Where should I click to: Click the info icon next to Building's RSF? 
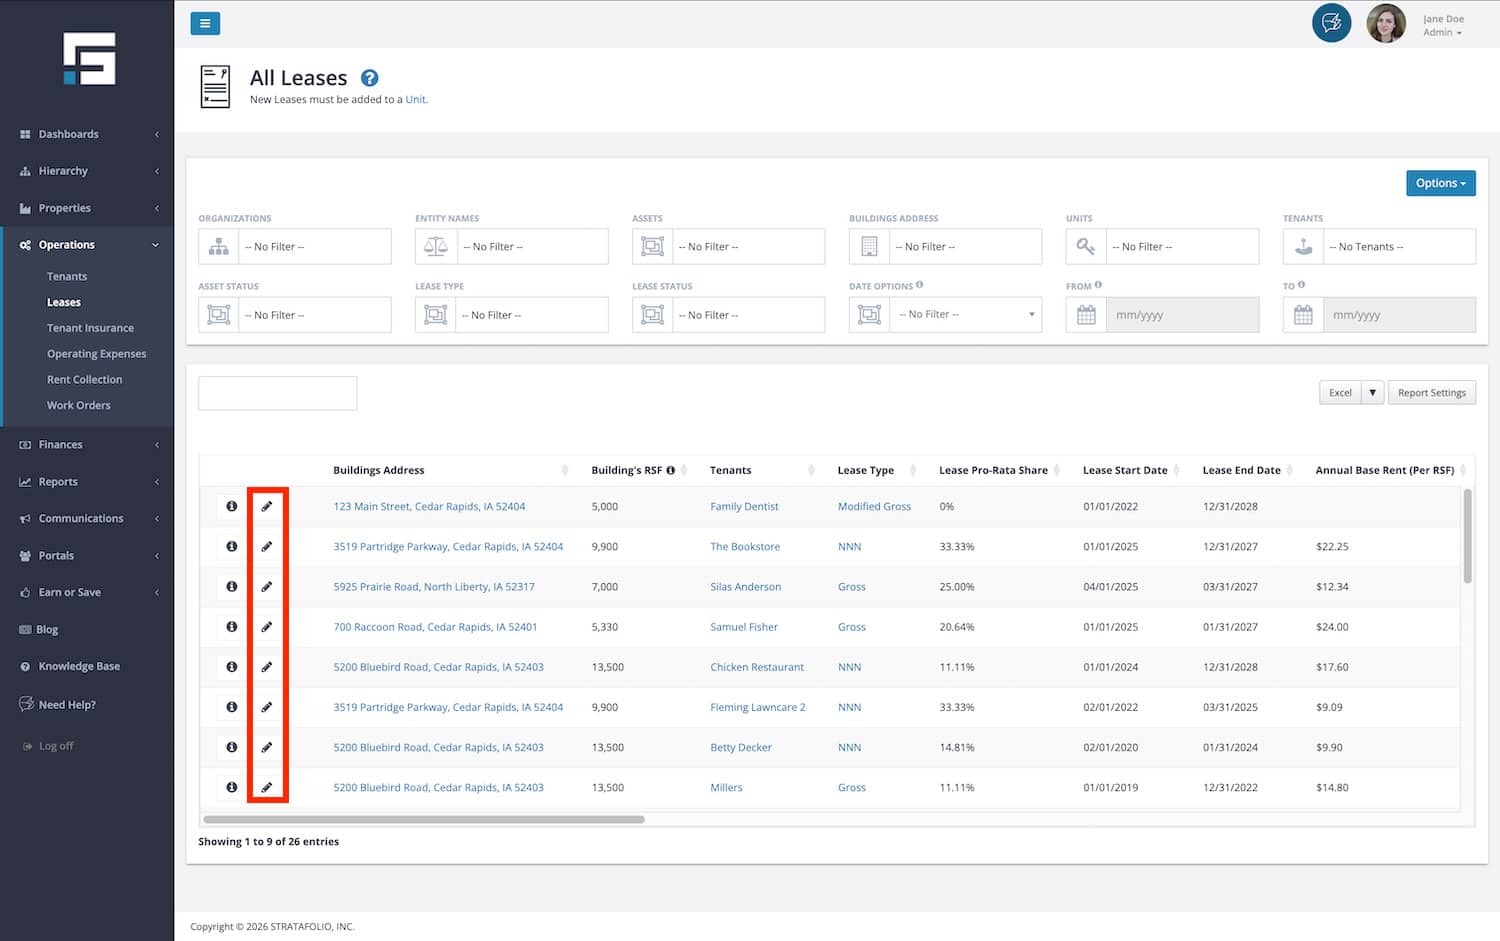point(671,470)
